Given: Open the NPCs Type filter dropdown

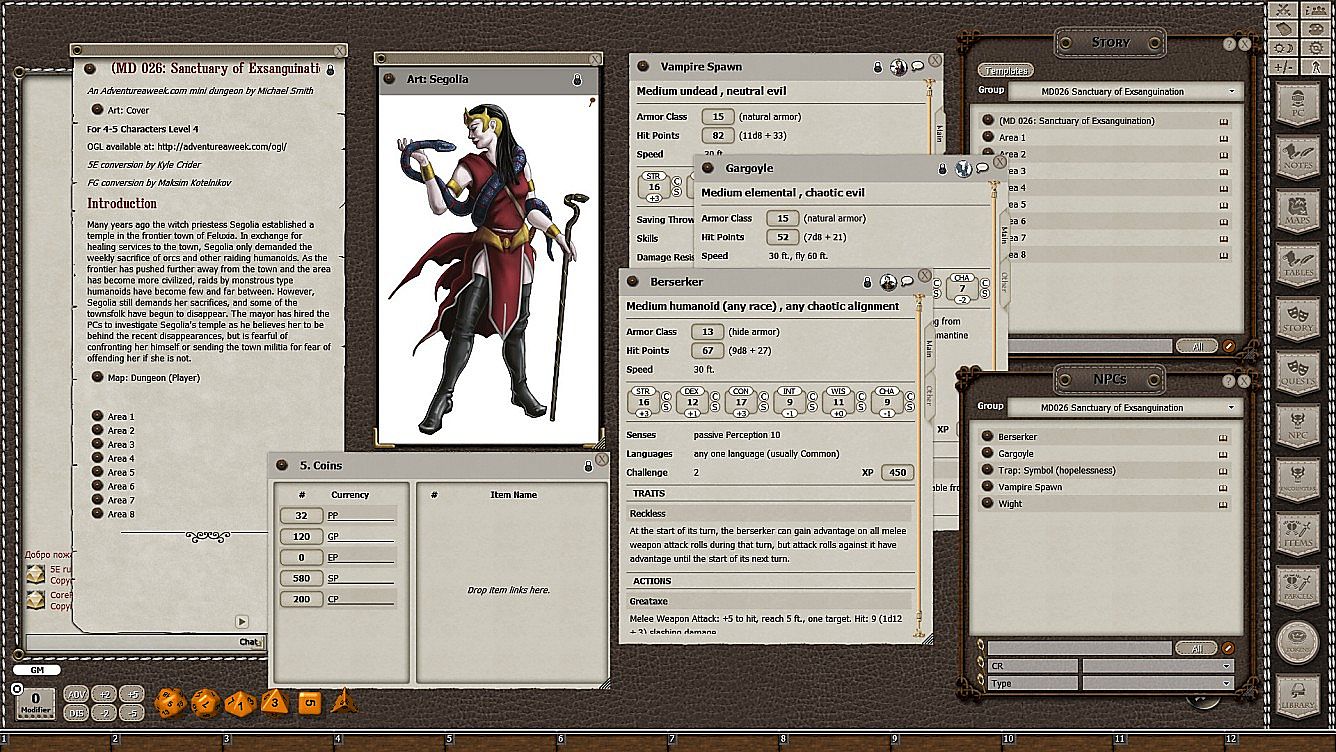Looking at the screenshot, I should click(x=1158, y=684).
